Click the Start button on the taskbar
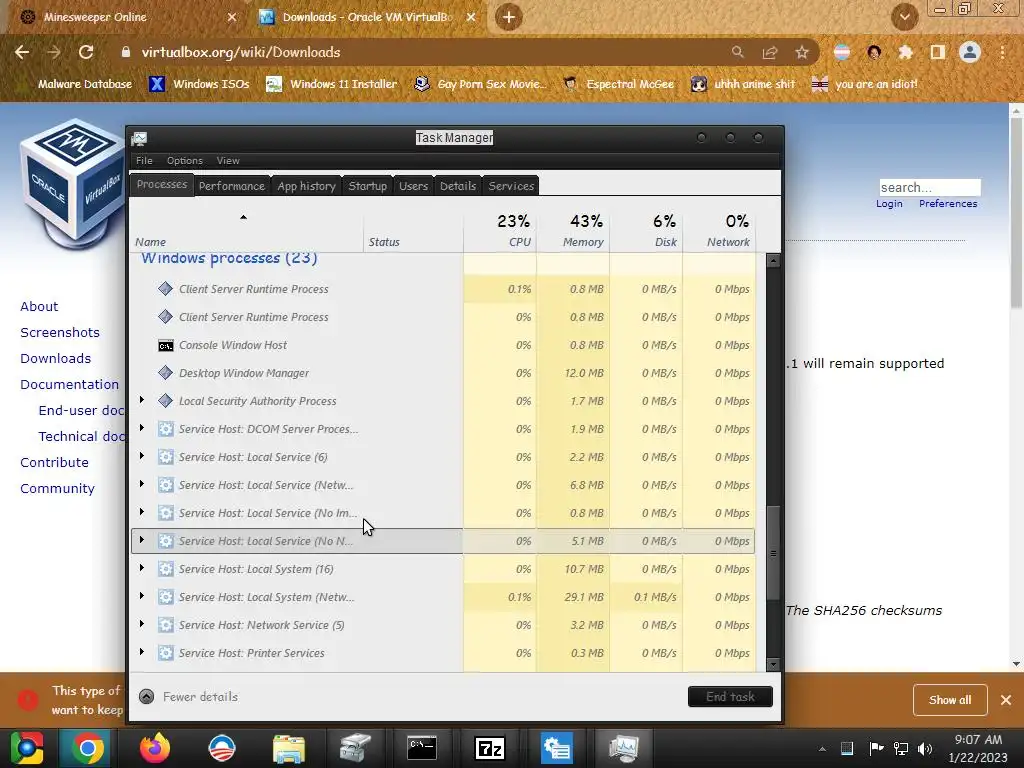The image size is (1024, 768). pos(27,748)
